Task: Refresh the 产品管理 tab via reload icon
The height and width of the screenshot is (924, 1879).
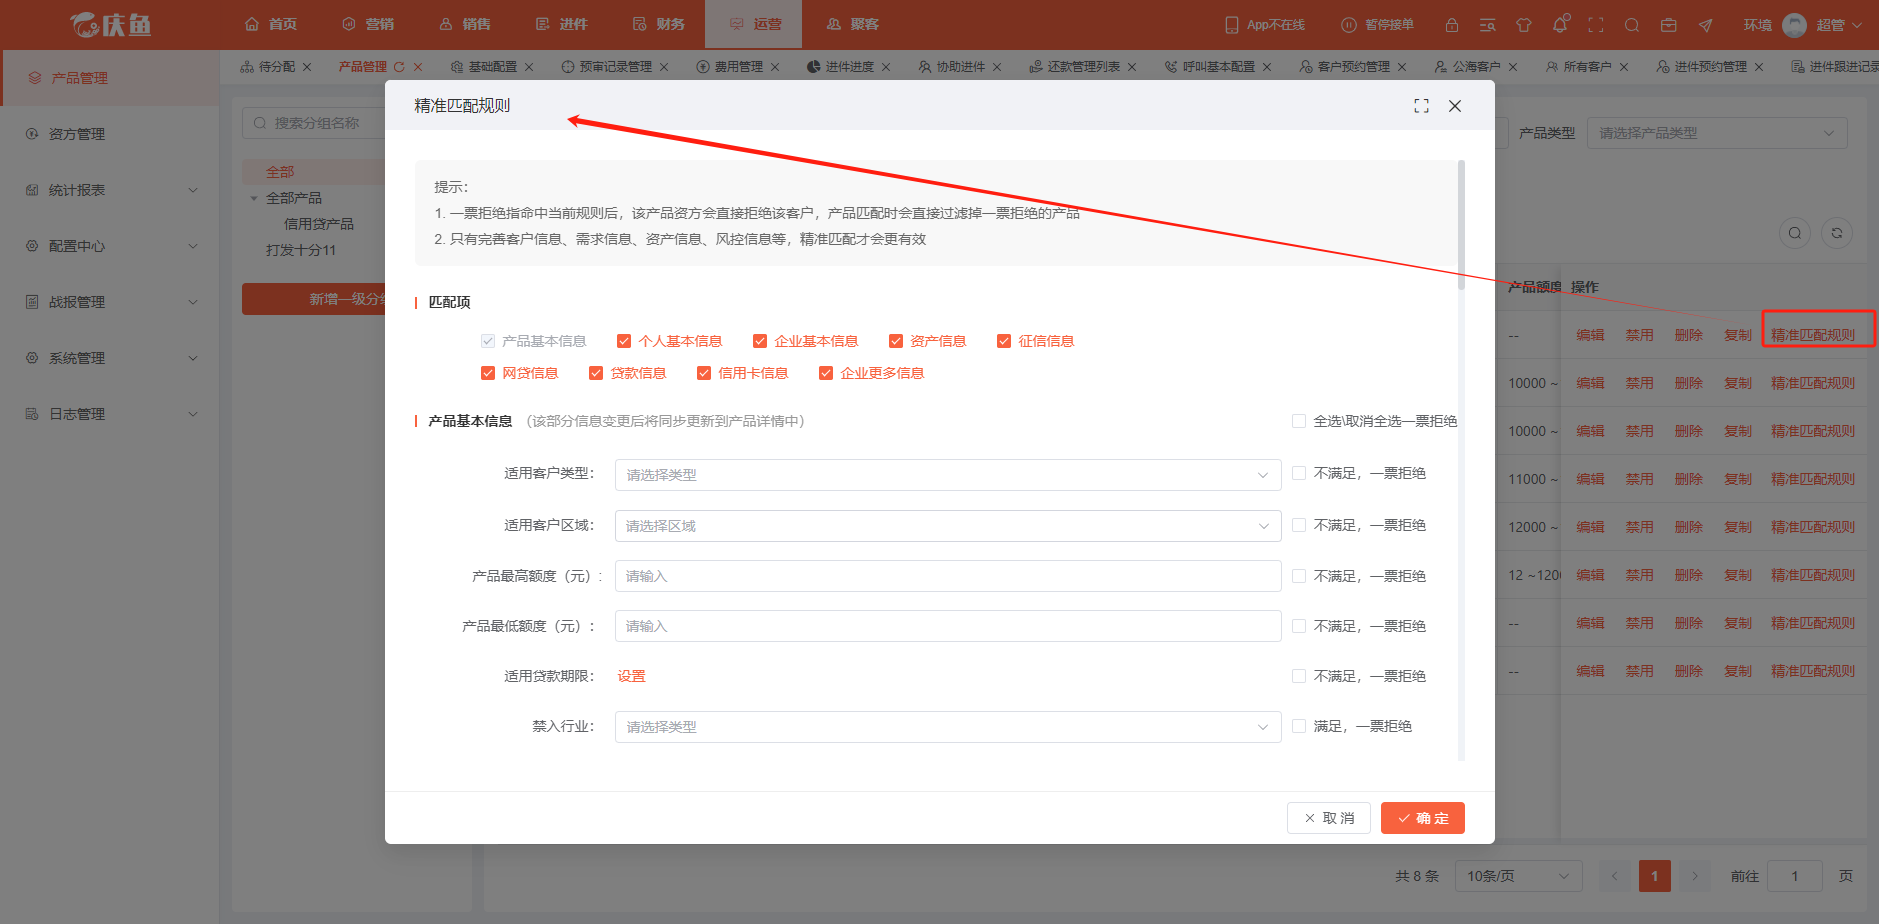Action: tap(399, 67)
